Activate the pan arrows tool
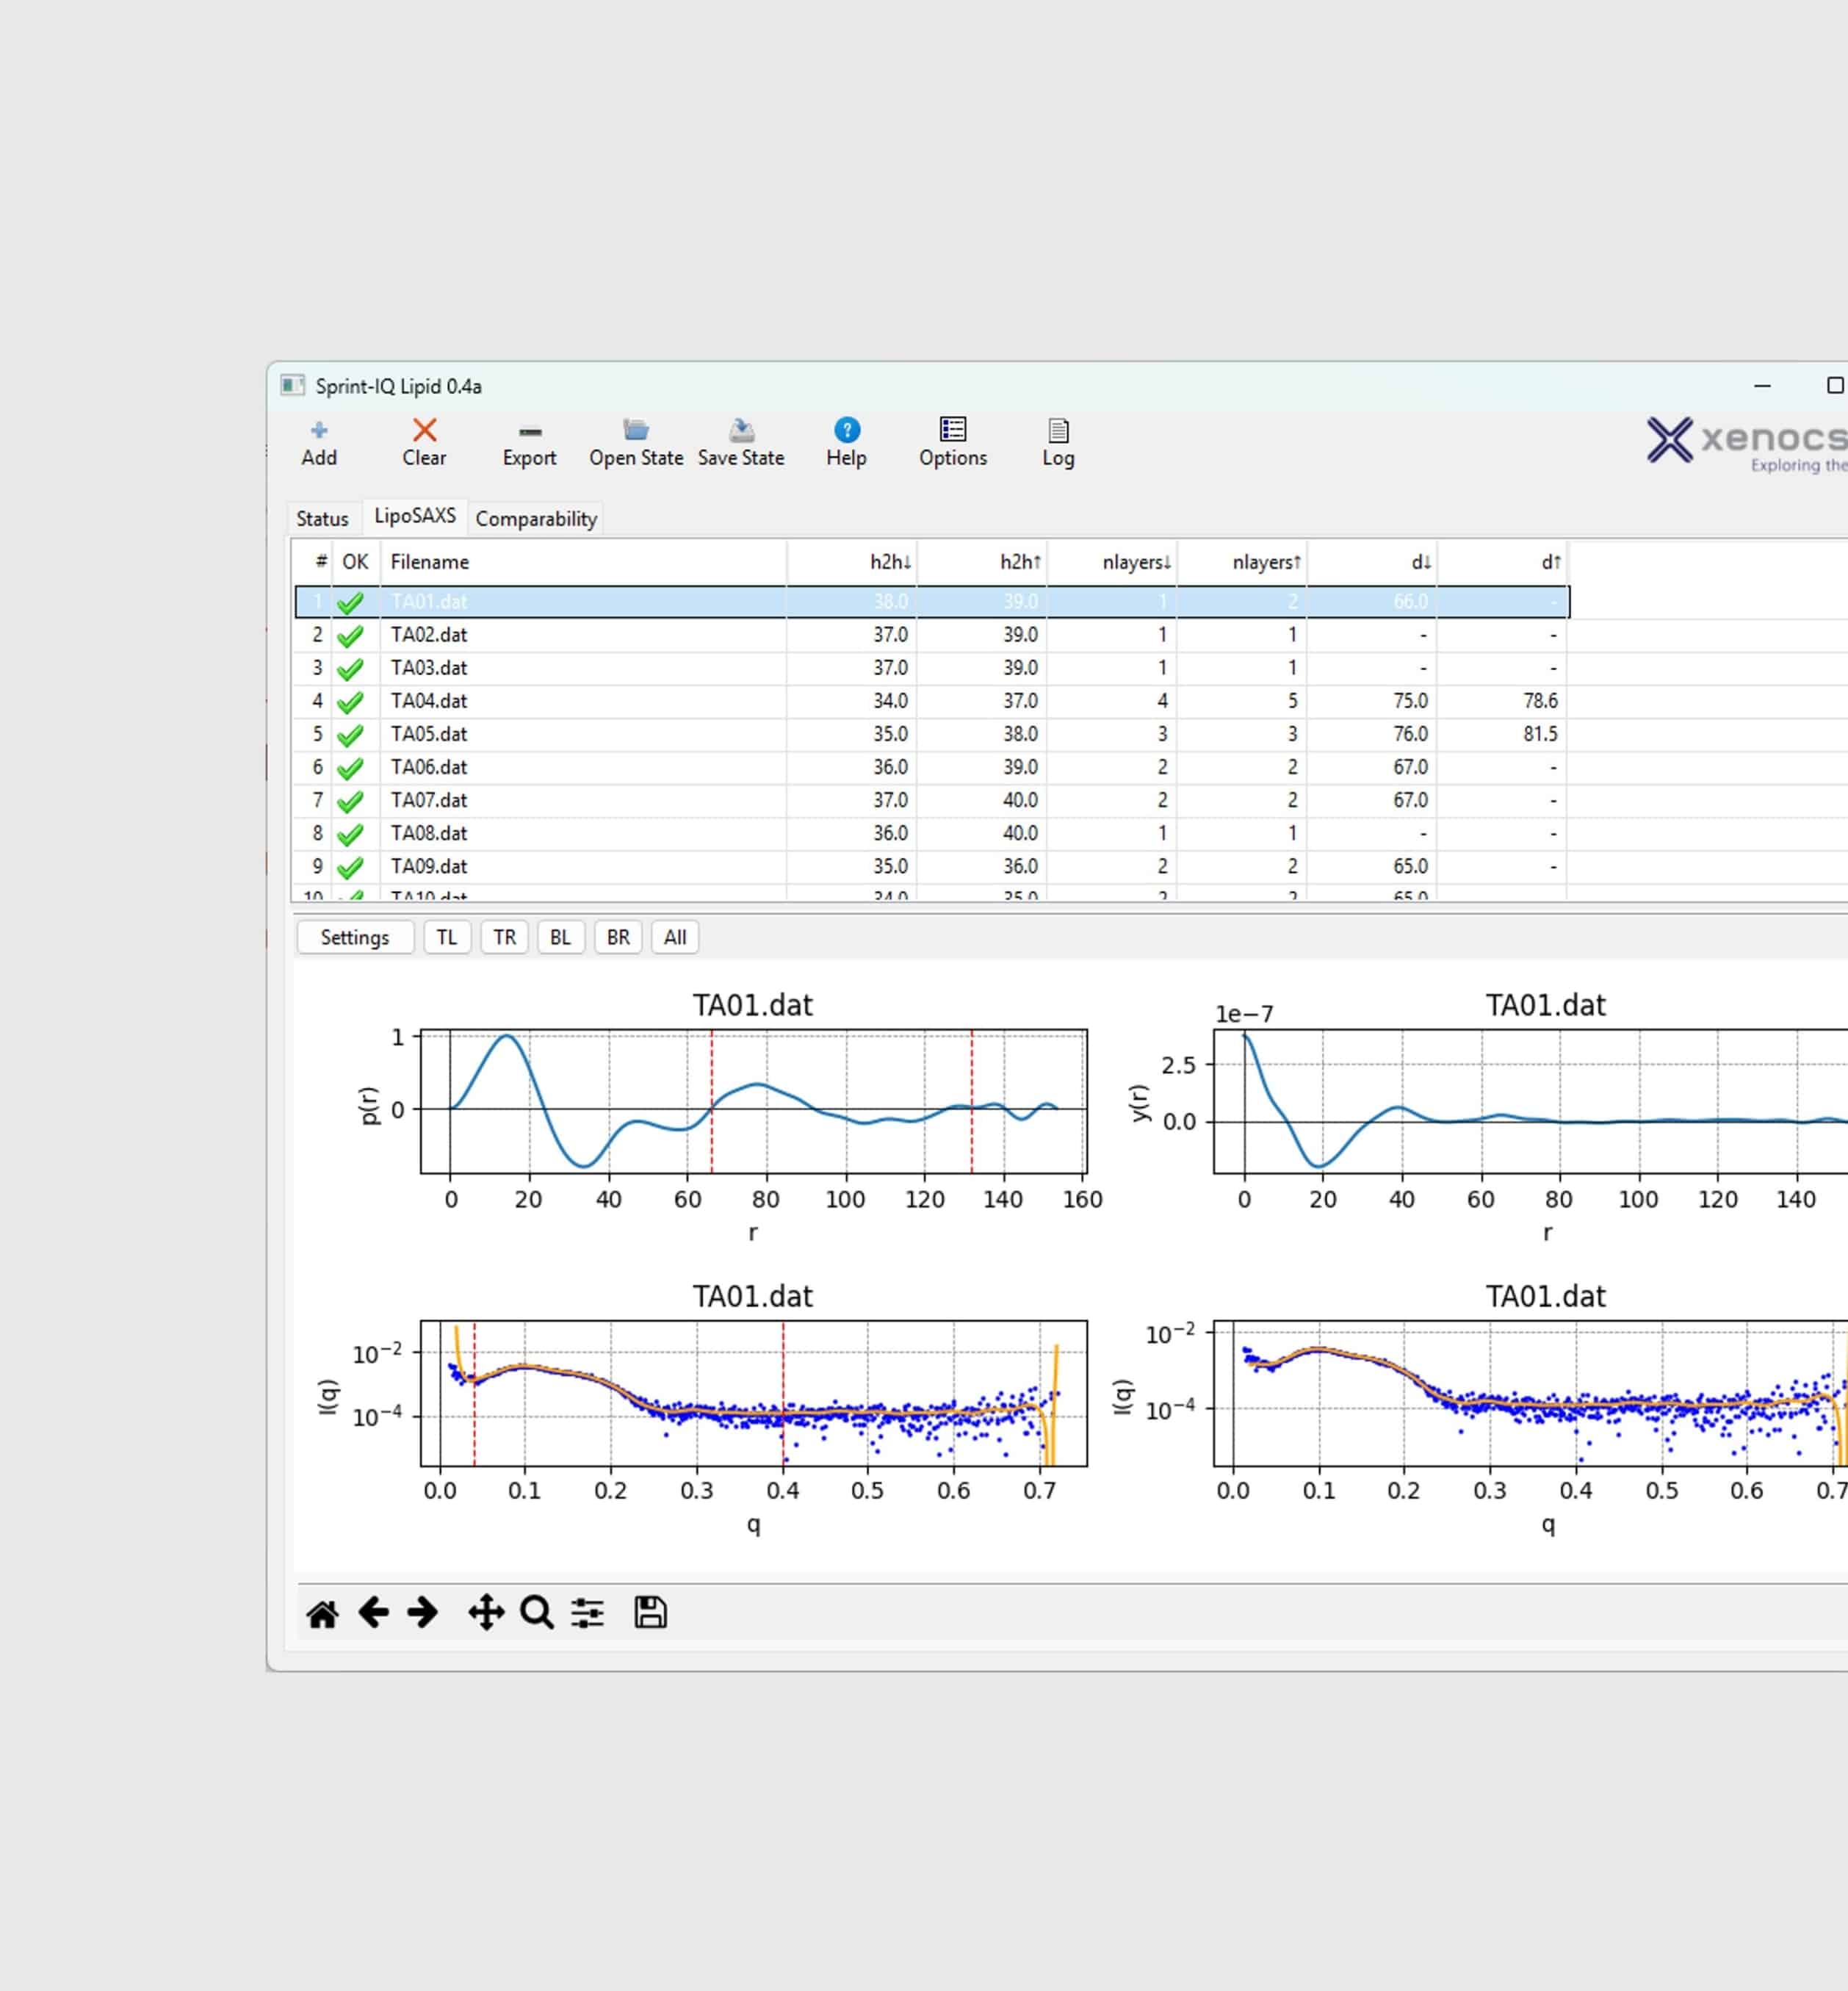The height and width of the screenshot is (1991, 1848). click(486, 1613)
